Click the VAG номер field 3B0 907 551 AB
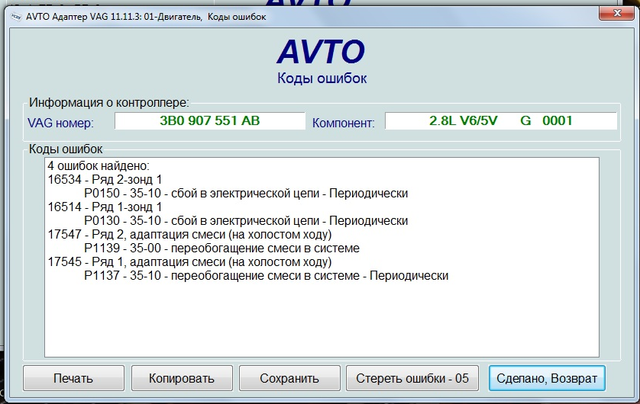 [209, 121]
